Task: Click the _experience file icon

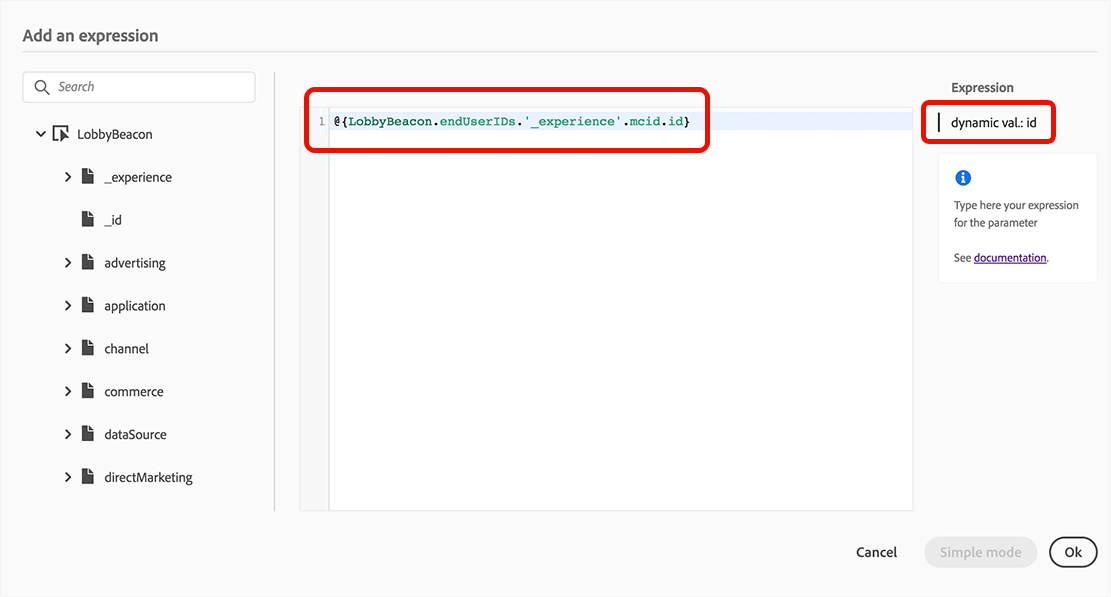Action: [88, 176]
